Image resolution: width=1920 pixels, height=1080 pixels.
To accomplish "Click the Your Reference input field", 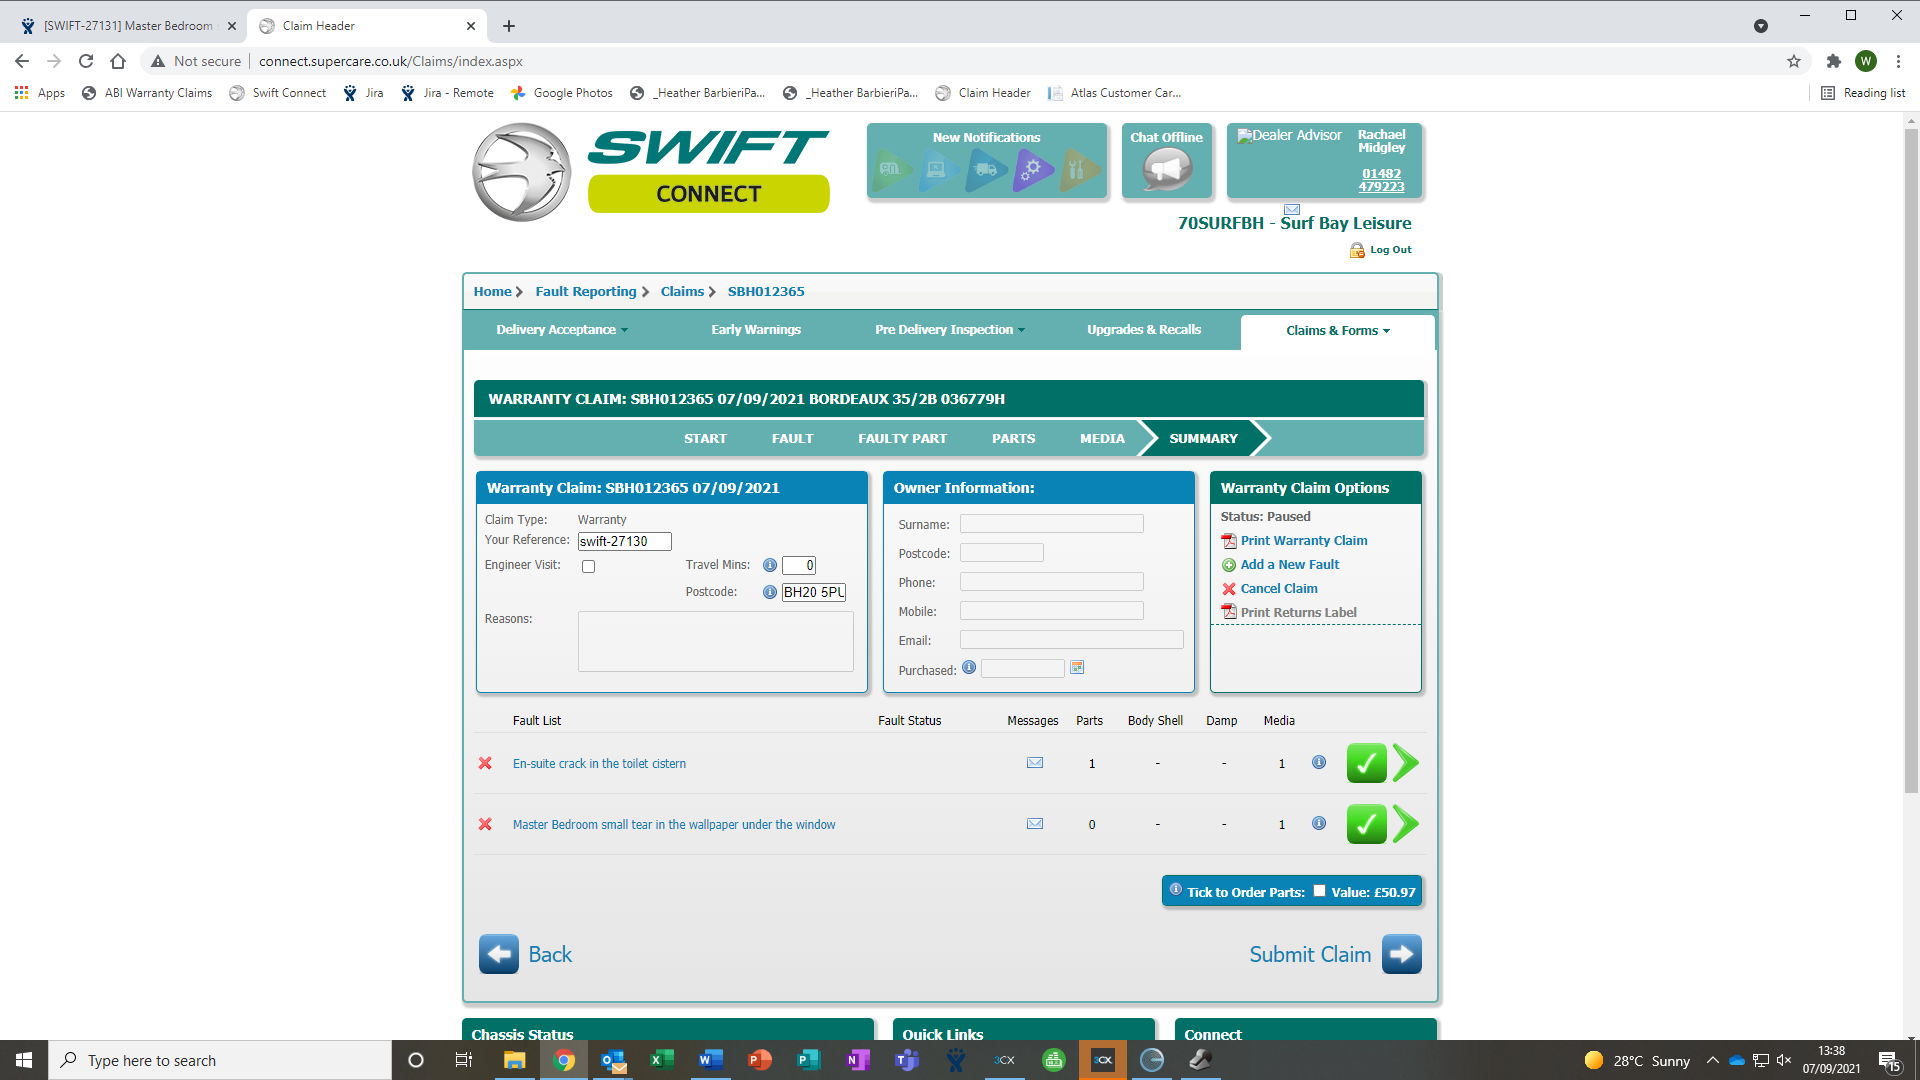I will [624, 541].
